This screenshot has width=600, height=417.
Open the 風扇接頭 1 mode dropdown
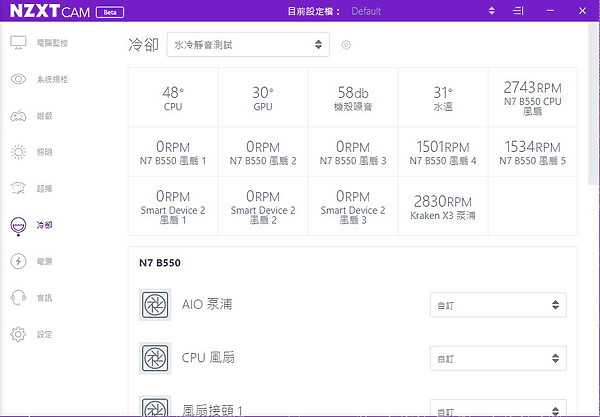(x=498, y=408)
